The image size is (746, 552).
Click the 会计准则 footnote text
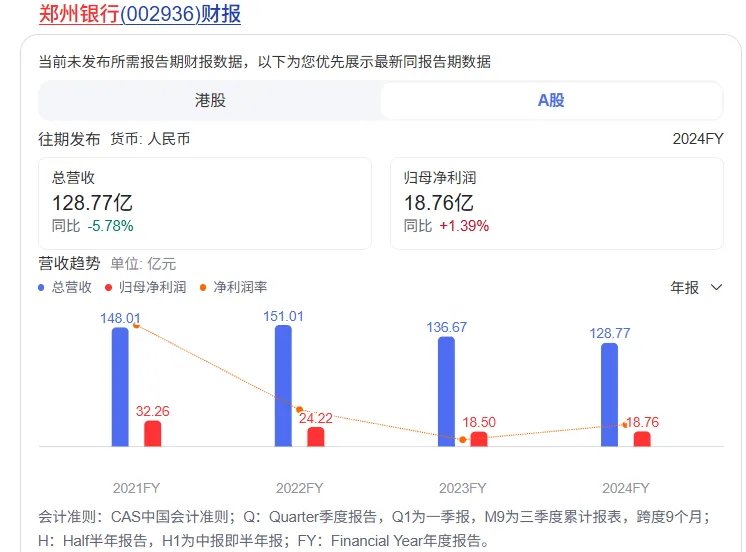coord(374,529)
